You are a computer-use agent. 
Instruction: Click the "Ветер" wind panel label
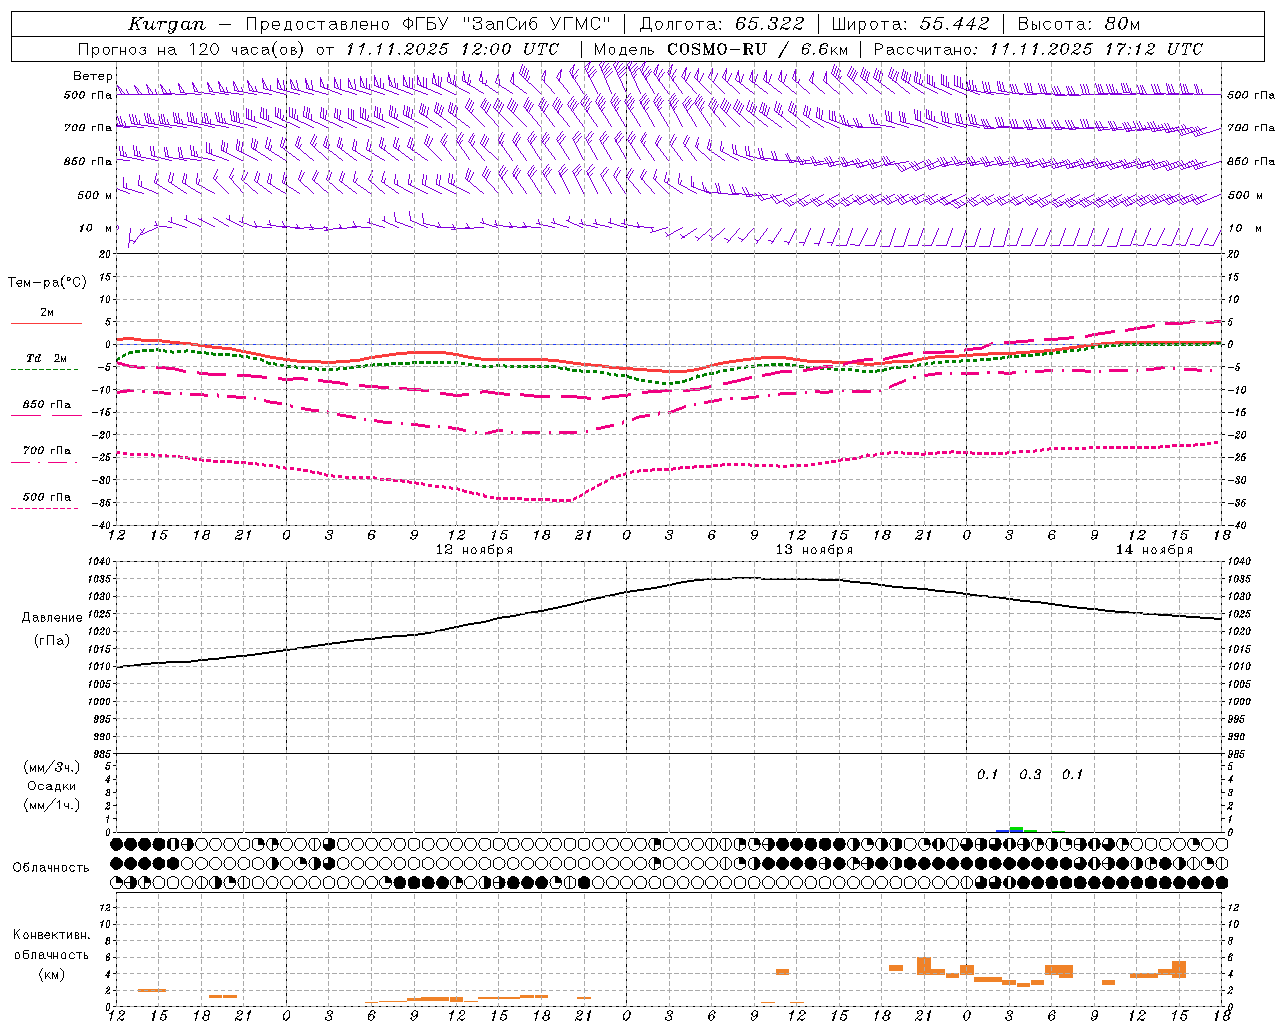[x=92, y=76]
